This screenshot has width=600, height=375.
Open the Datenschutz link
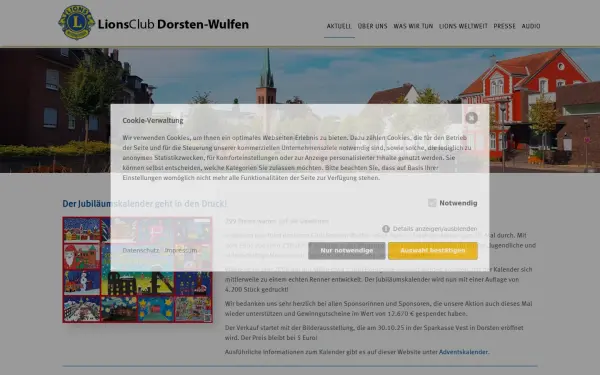[140, 250]
